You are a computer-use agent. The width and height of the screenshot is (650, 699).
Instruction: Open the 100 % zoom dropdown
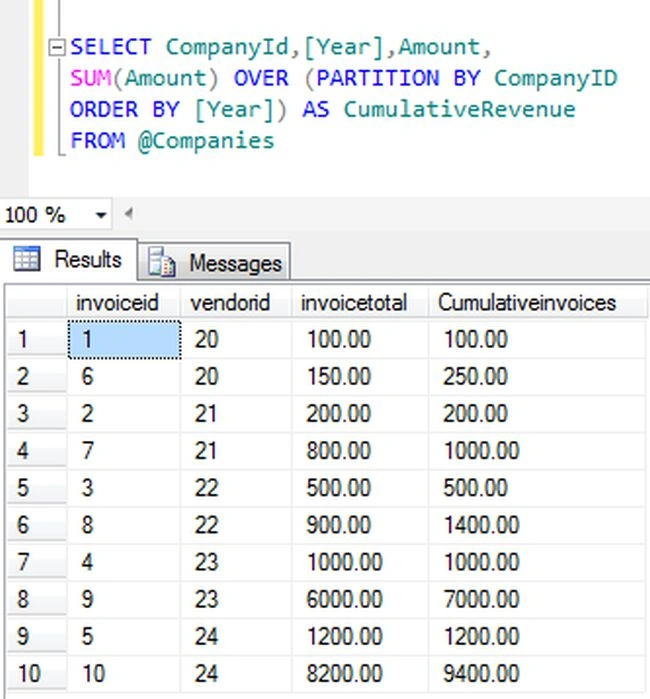click(x=101, y=215)
